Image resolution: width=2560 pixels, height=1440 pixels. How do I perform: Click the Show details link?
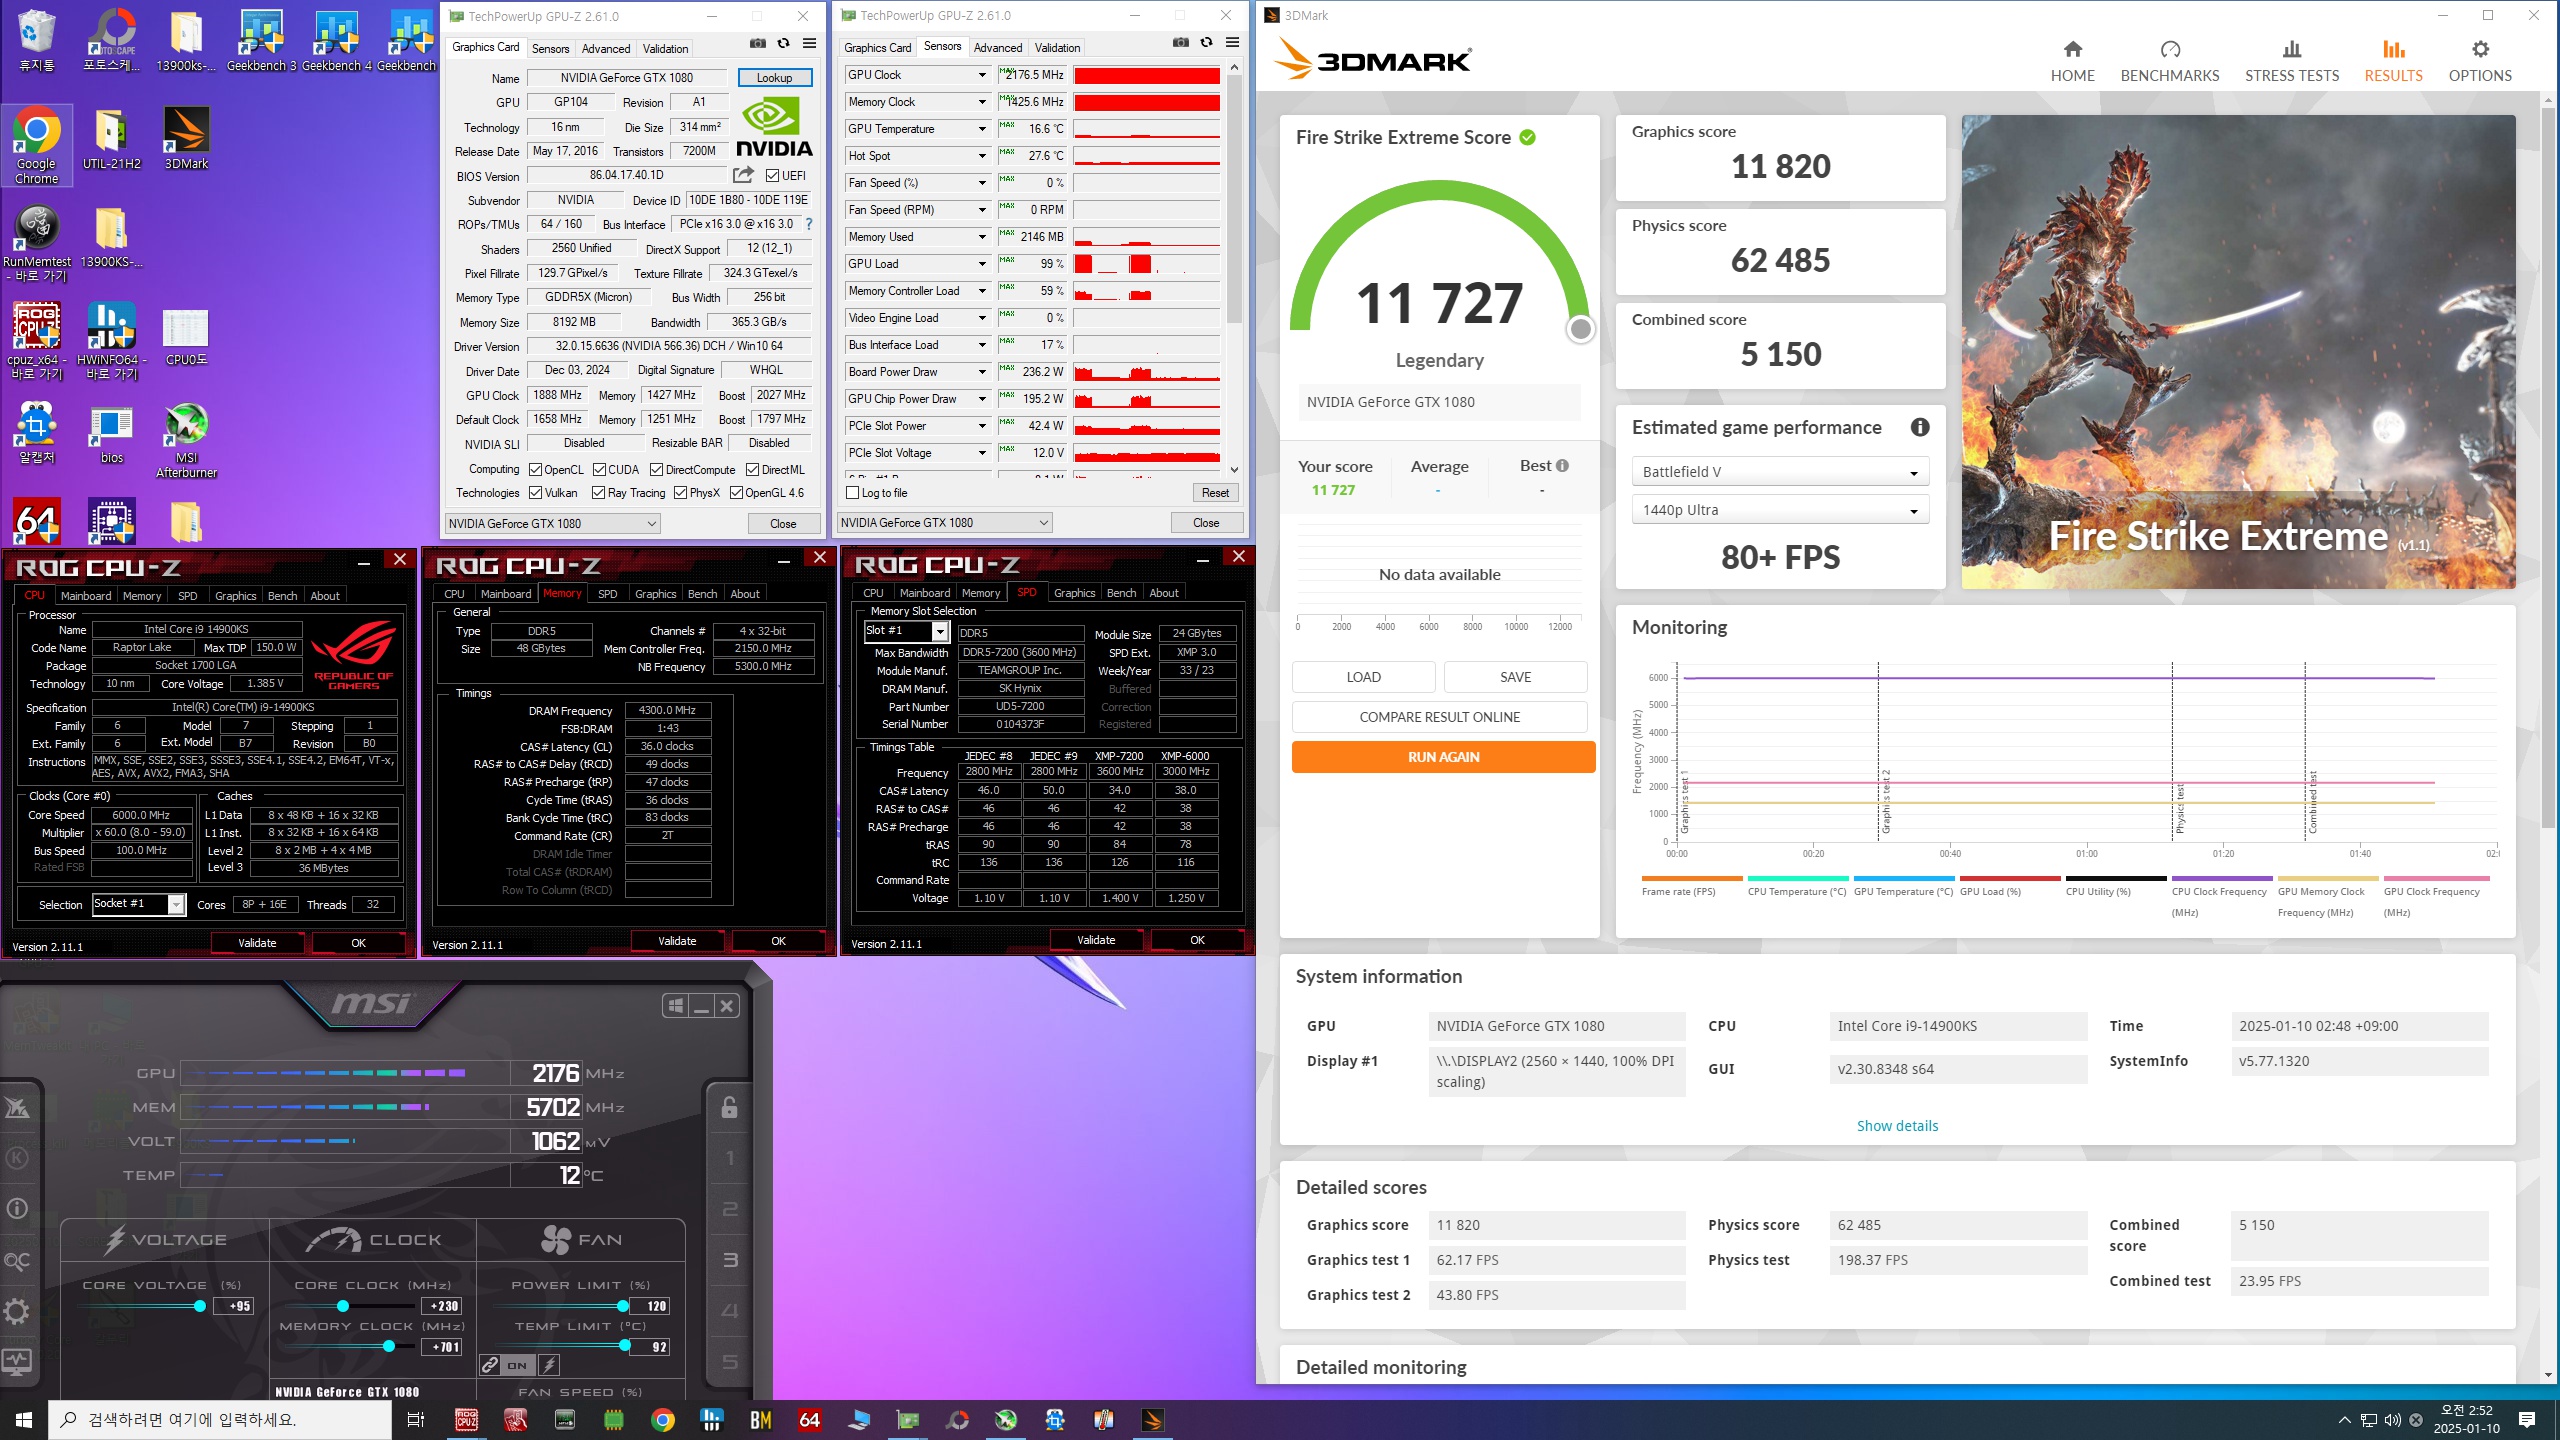coord(1897,1126)
